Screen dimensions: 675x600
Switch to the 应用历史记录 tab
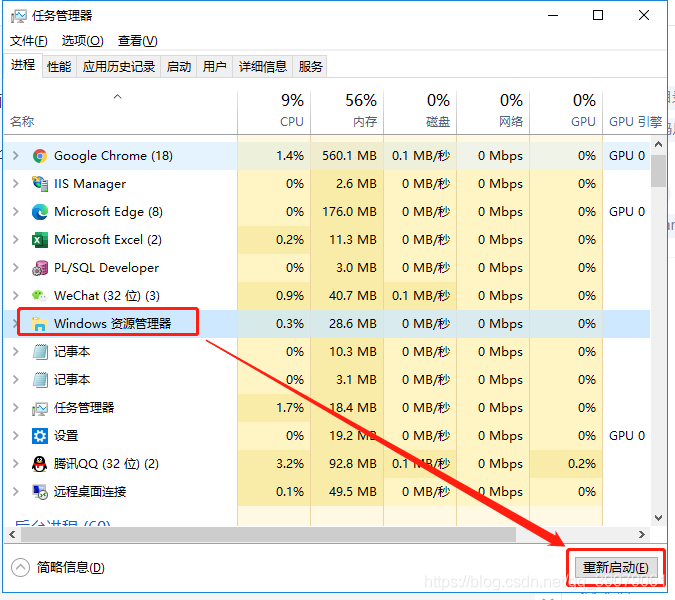119,67
